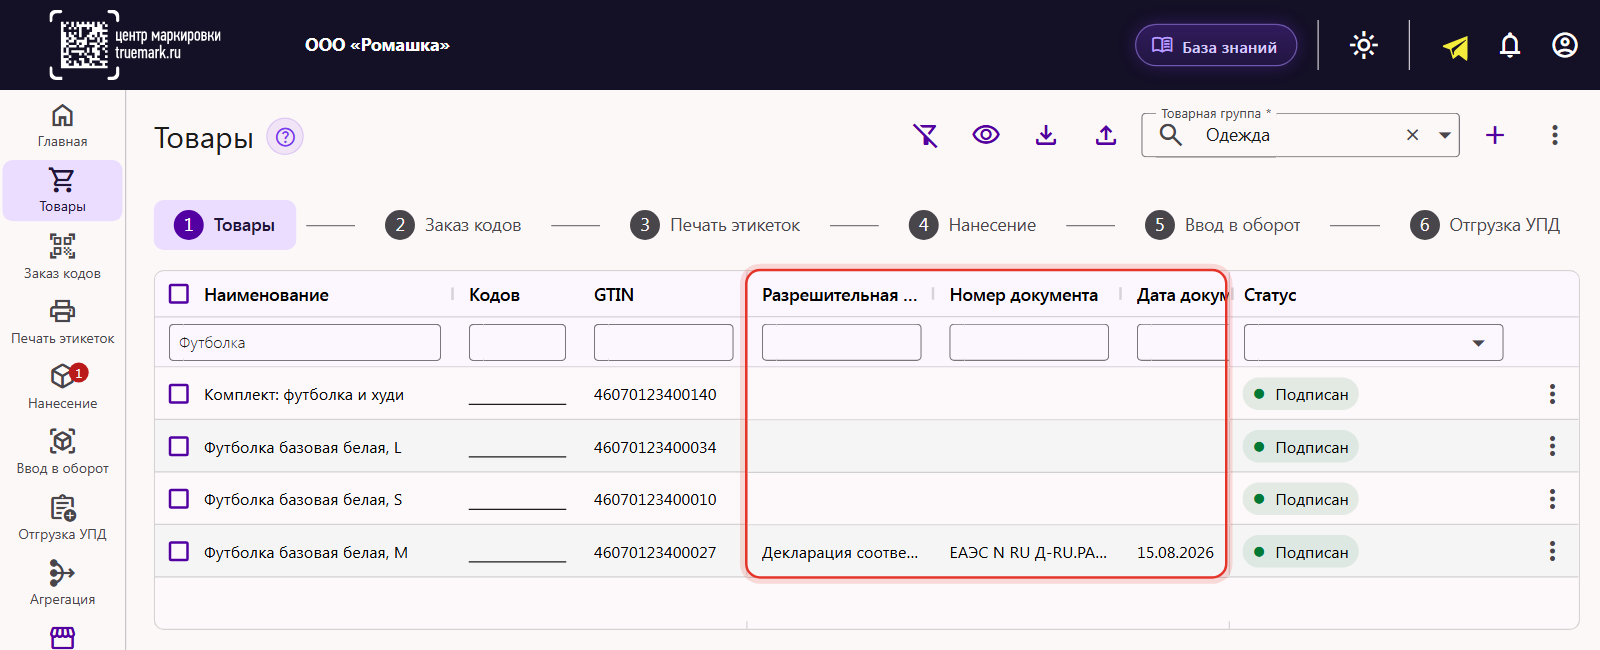Click the magnifier in Товарная группа field
The width and height of the screenshot is (1600, 650).
pyautogui.click(x=1171, y=135)
